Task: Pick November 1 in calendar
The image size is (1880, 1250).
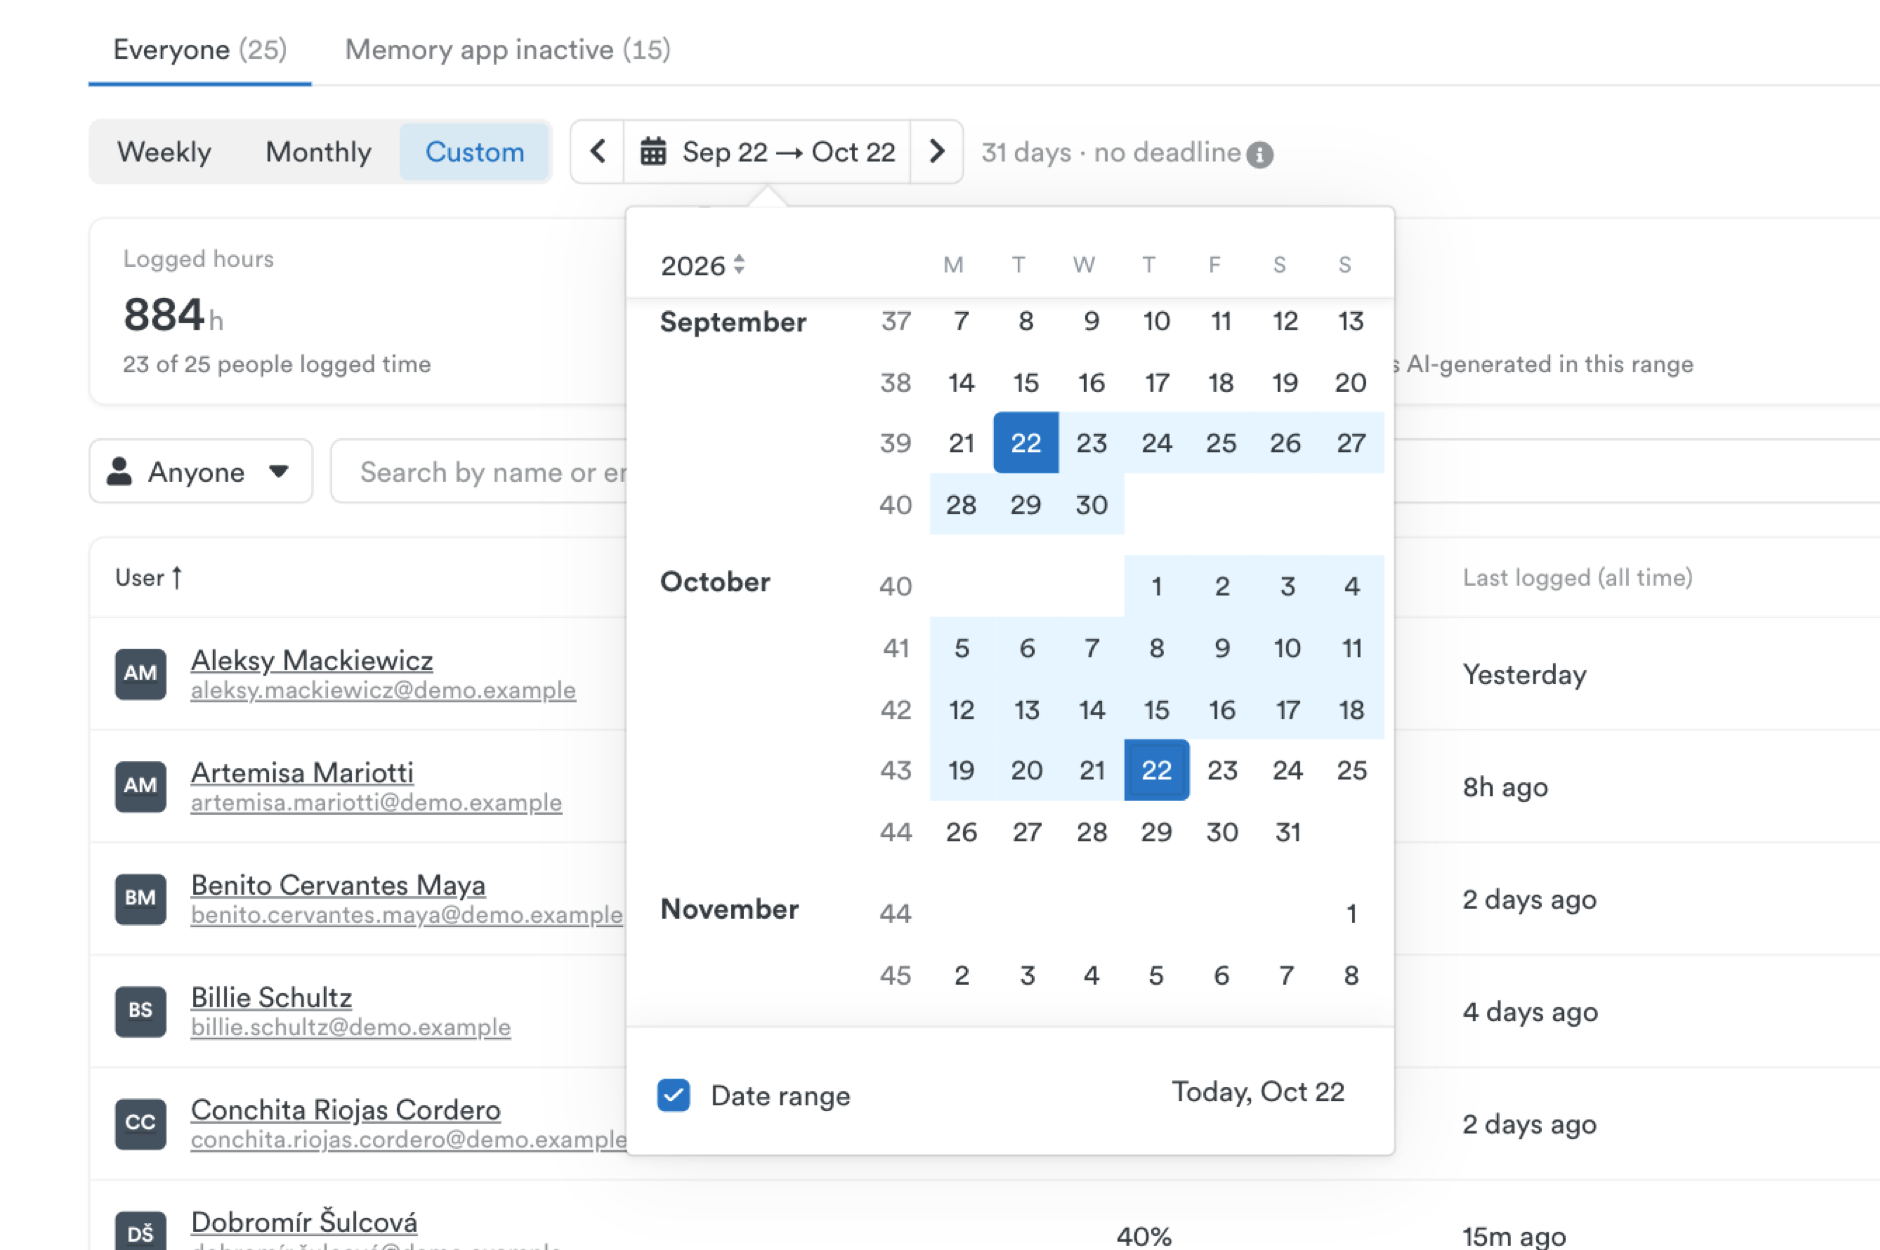Action: (x=1351, y=913)
